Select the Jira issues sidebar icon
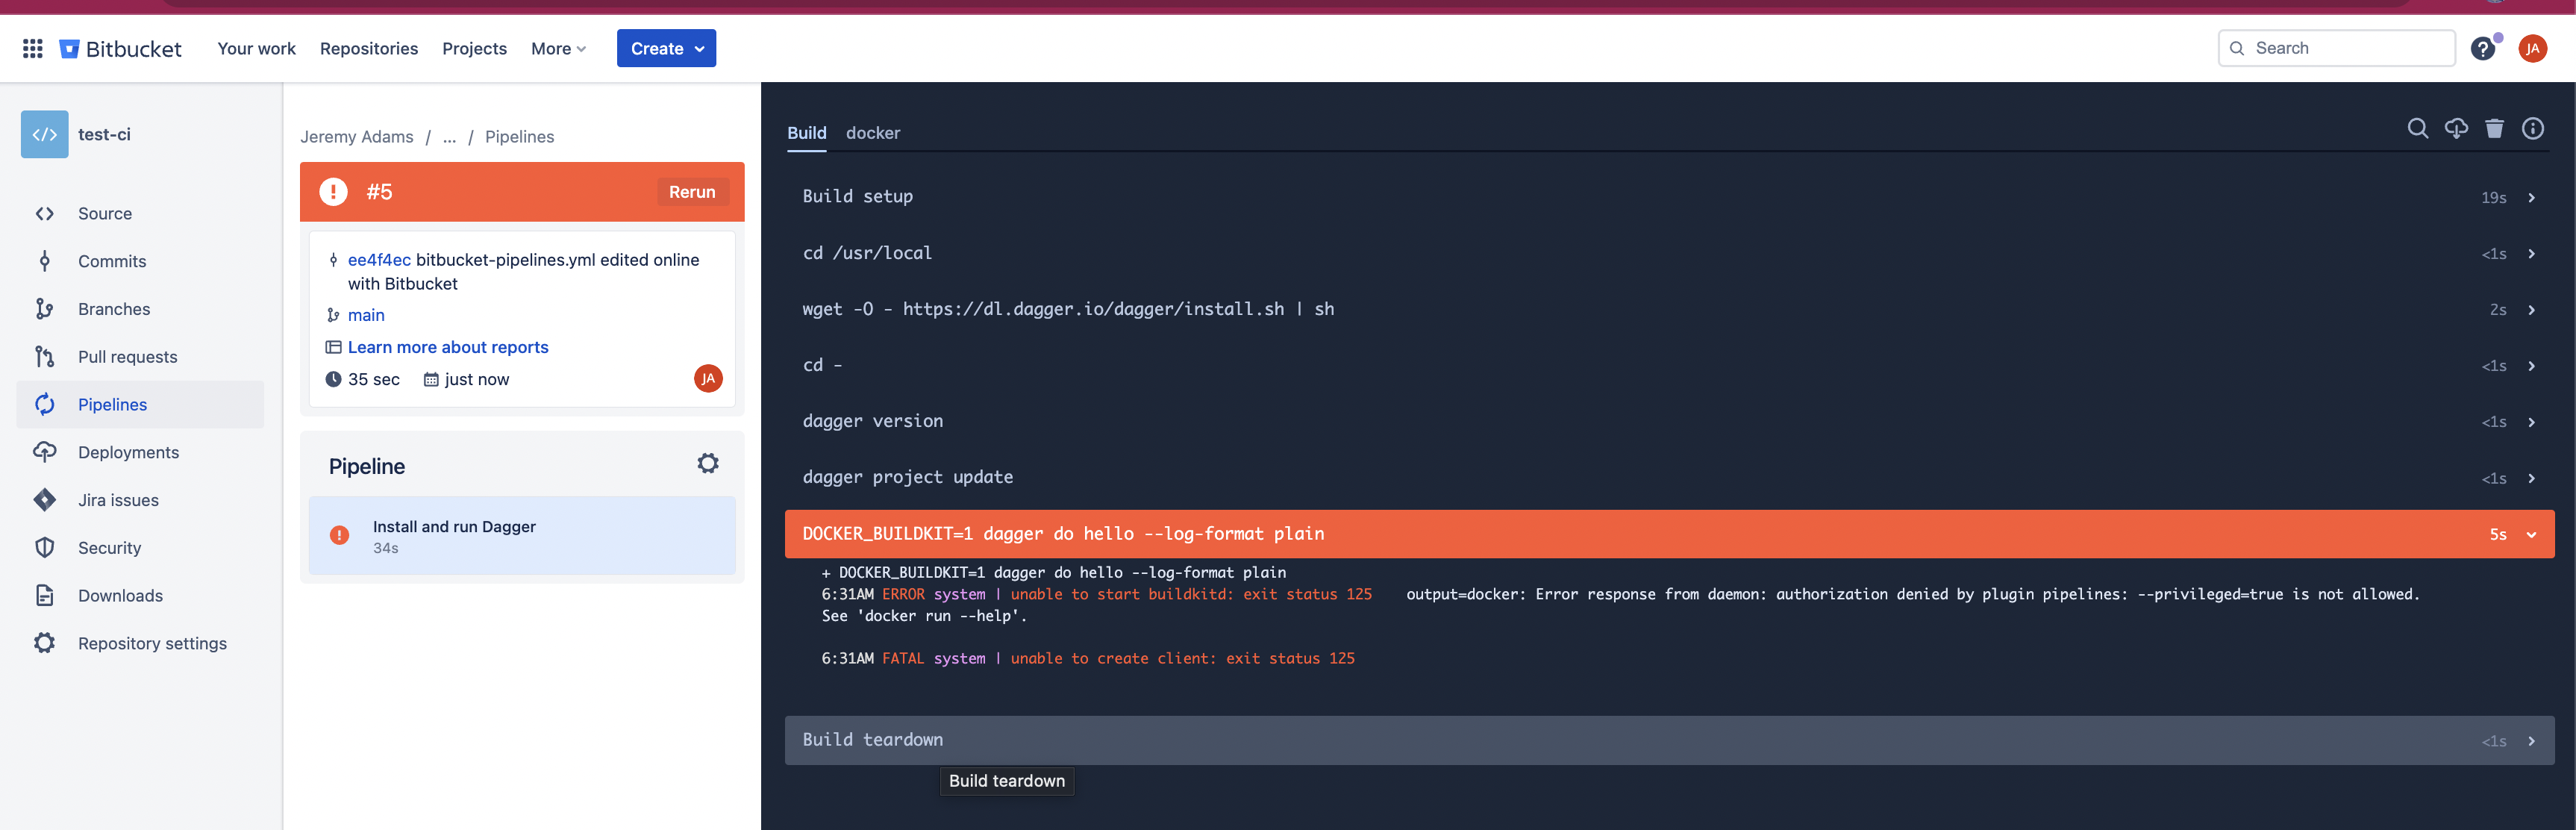This screenshot has width=2576, height=830. pyautogui.click(x=45, y=500)
